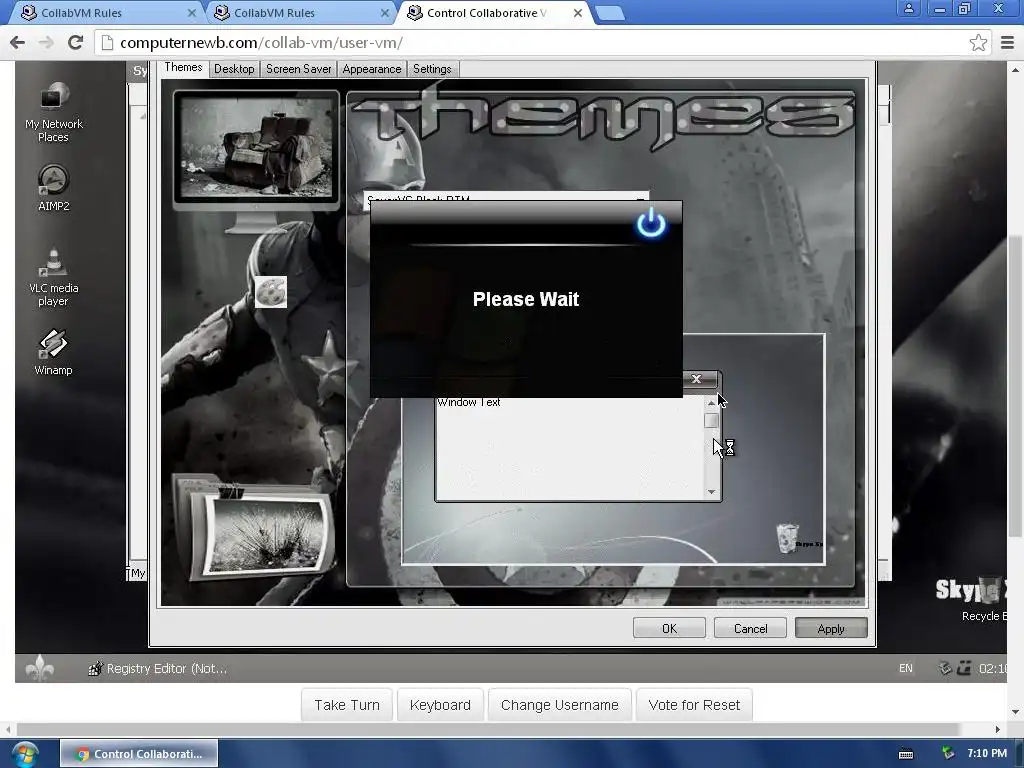The height and width of the screenshot is (768, 1024).
Task: Click the down arrow of the preview window scrollbar
Action: click(x=711, y=492)
